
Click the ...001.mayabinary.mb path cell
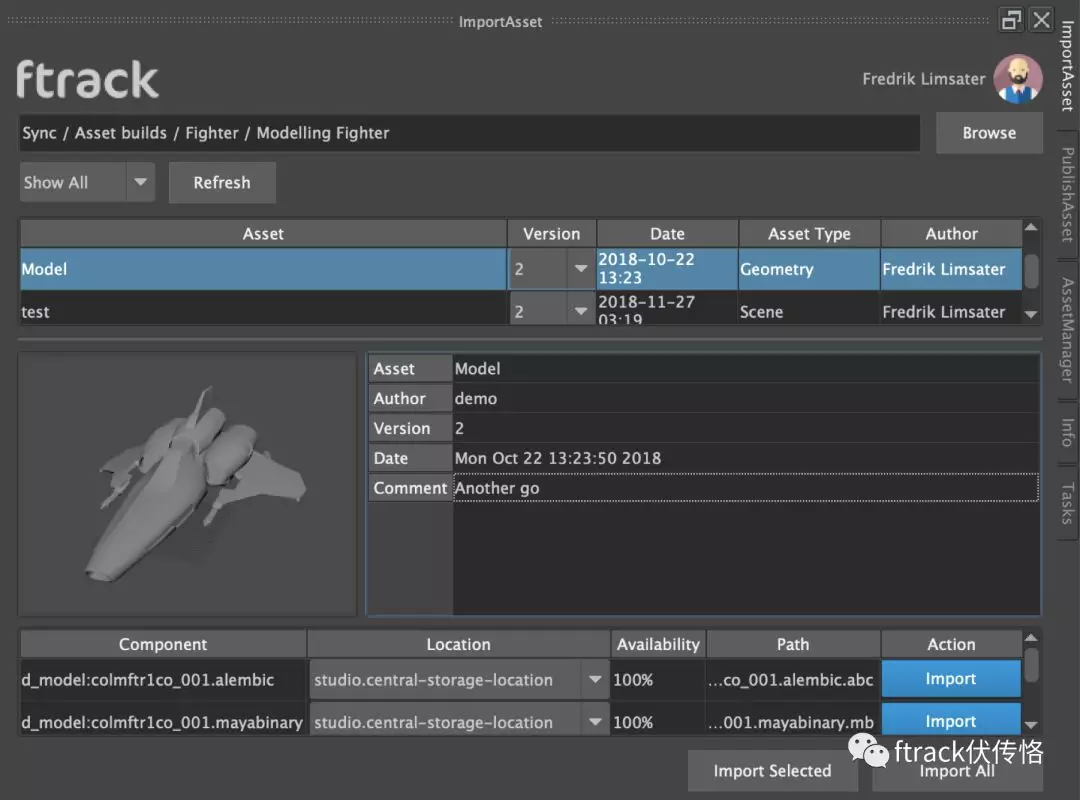tap(792, 721)
